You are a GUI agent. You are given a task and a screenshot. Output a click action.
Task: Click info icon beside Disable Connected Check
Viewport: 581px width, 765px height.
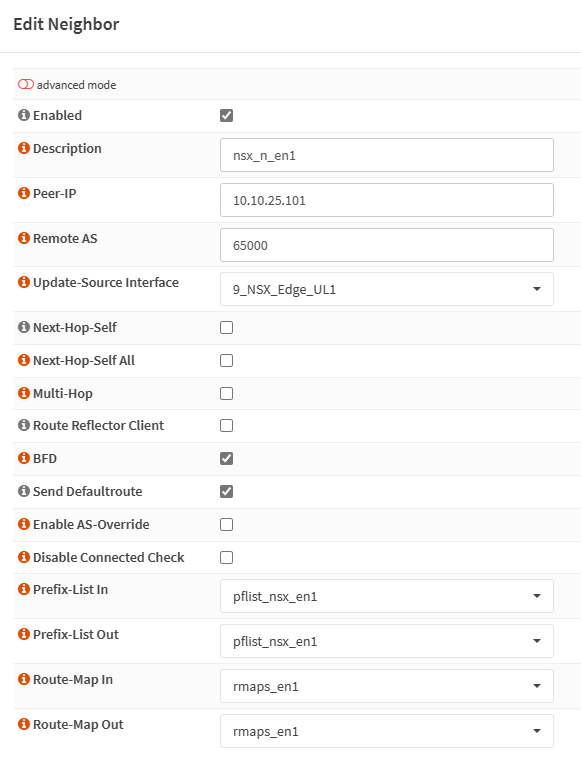24,557
